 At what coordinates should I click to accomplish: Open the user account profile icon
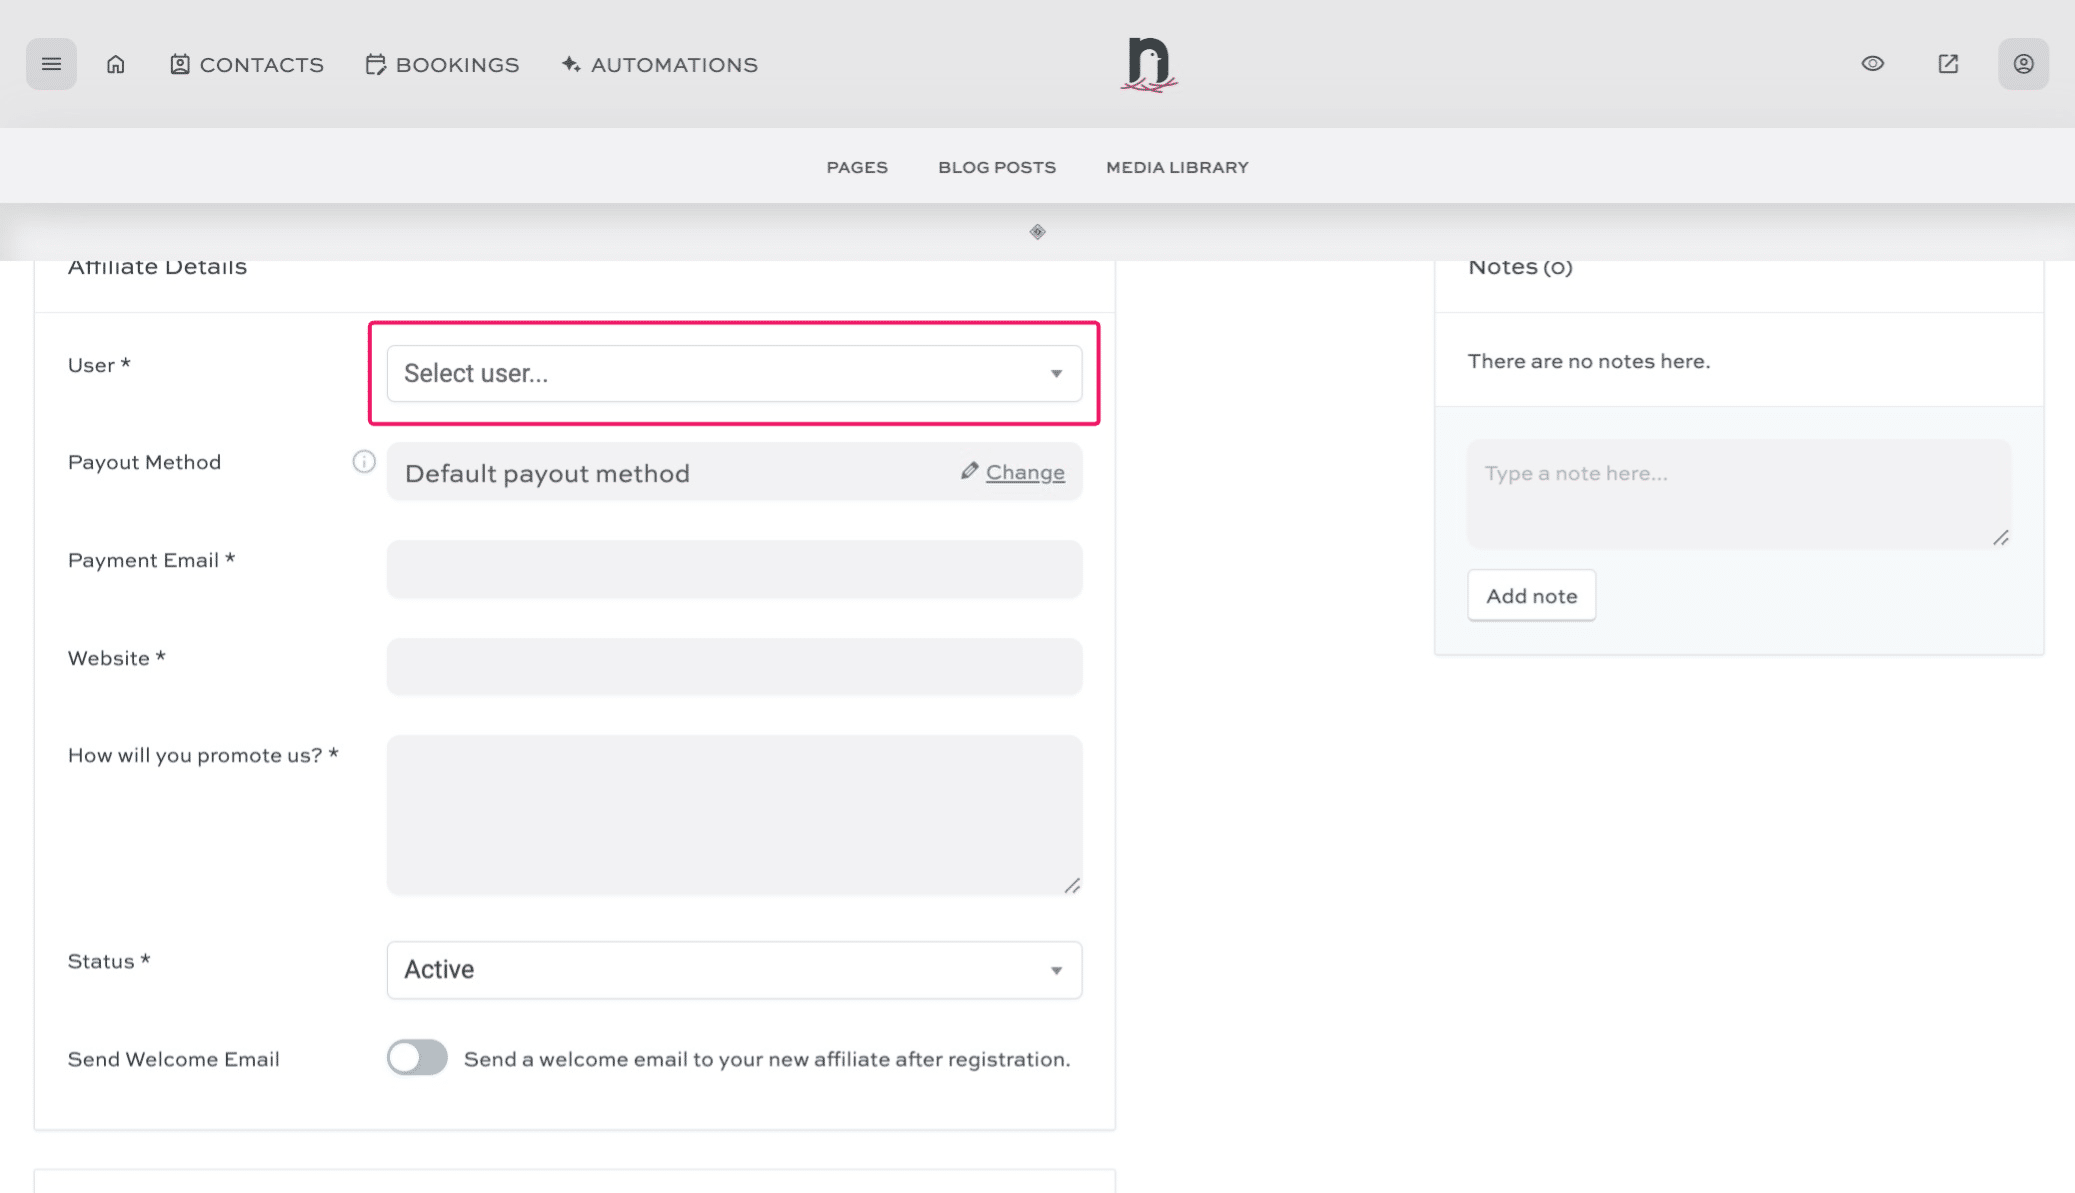(x=2023, y=63)
